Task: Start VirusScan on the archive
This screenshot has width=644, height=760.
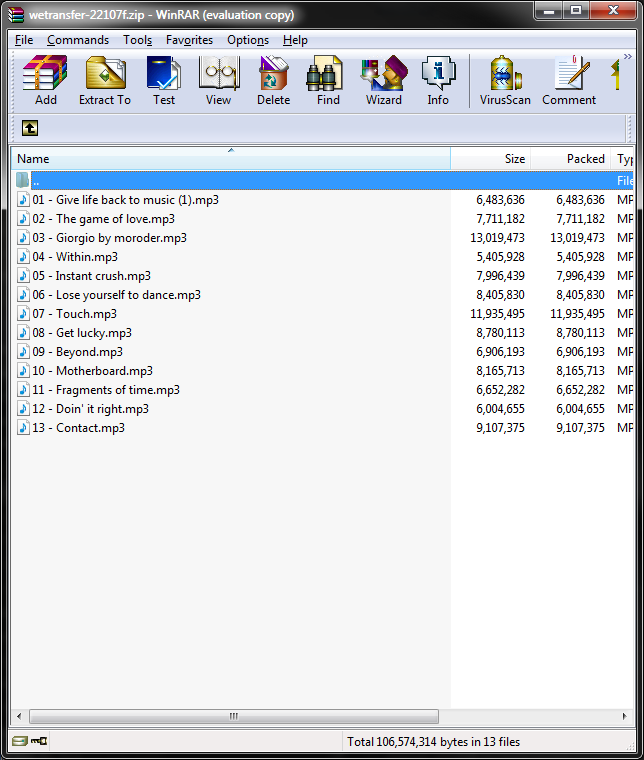Action: coord(505,80)
